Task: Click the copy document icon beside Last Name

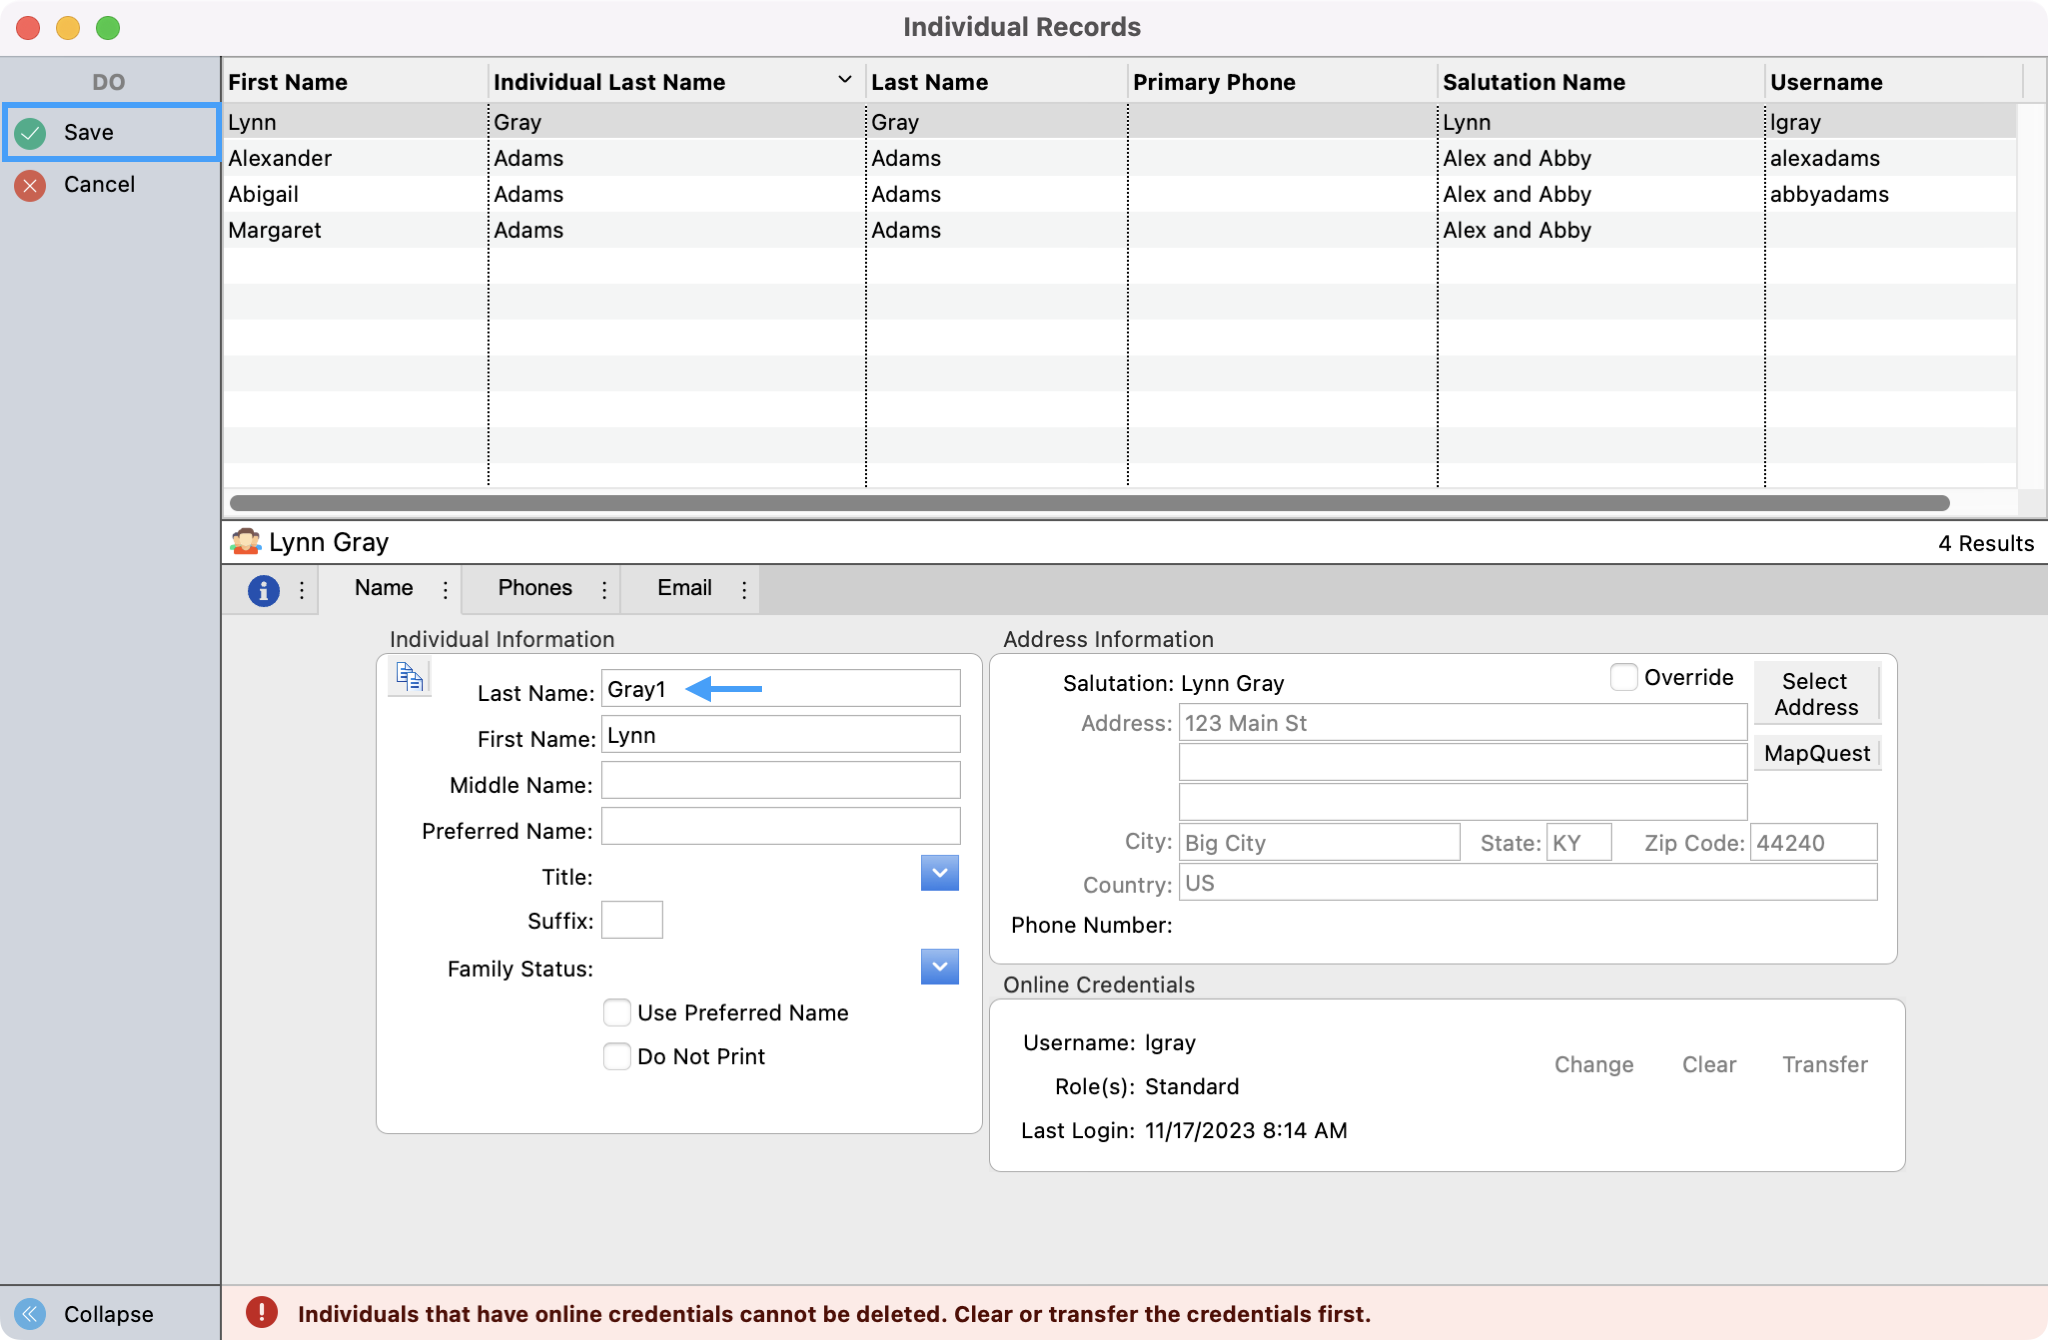Action: pos(410,678)
